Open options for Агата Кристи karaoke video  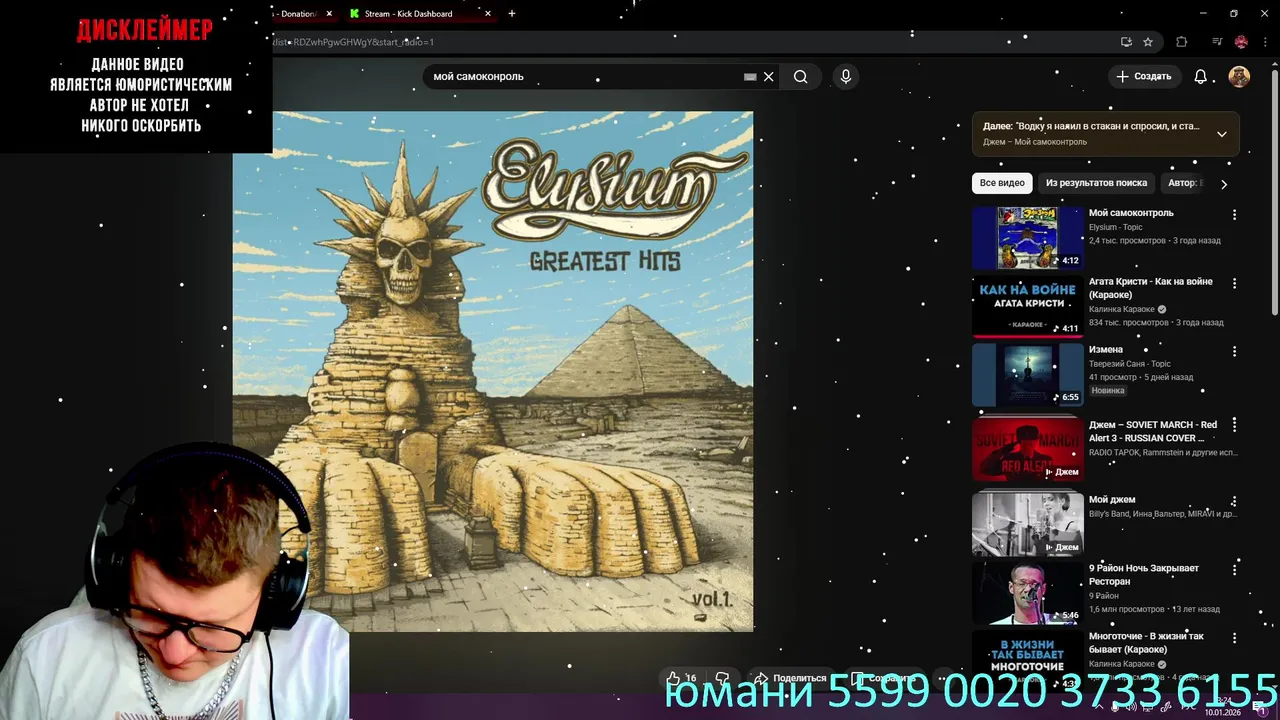(x=1234, y=284)
